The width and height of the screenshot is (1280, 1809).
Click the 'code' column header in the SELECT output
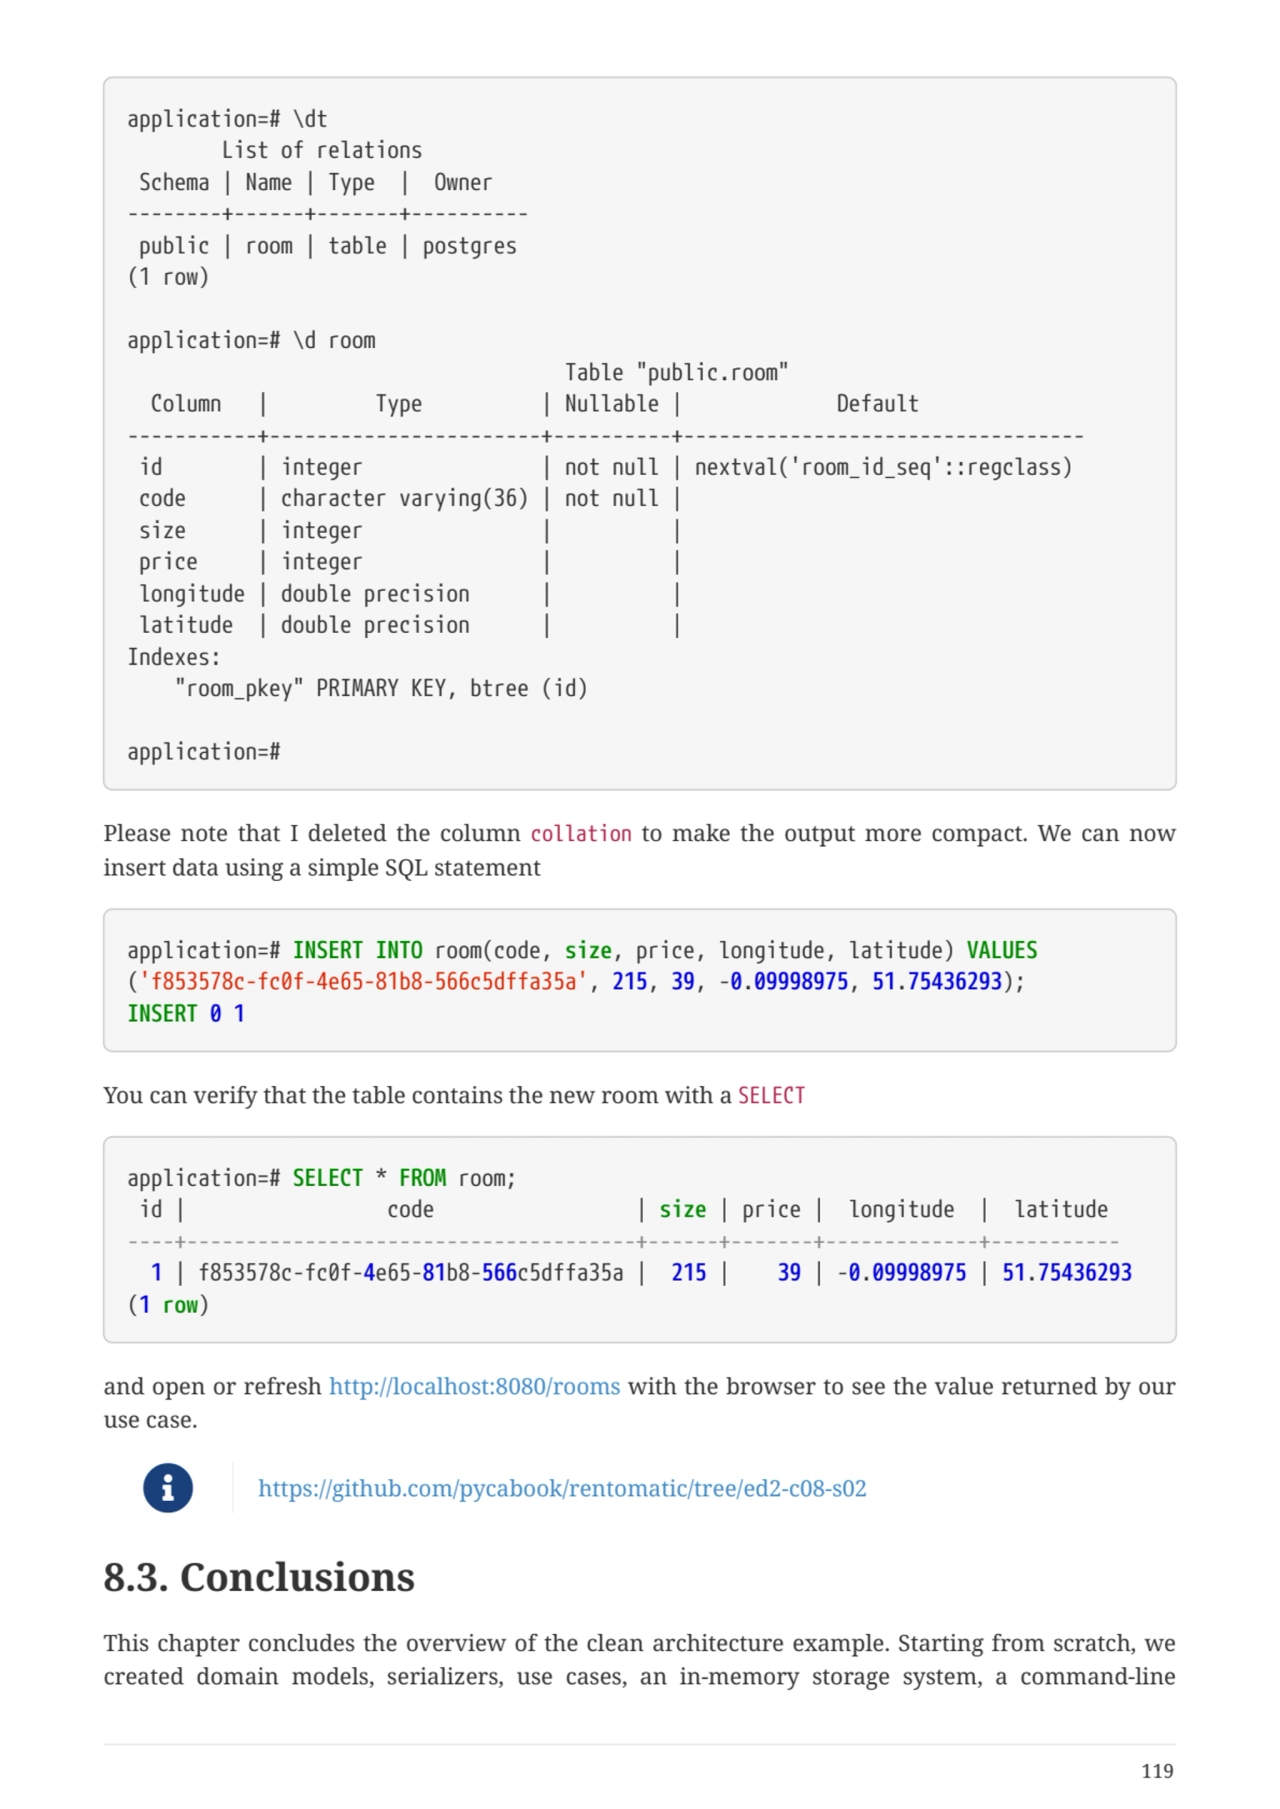click(411, 1210)
